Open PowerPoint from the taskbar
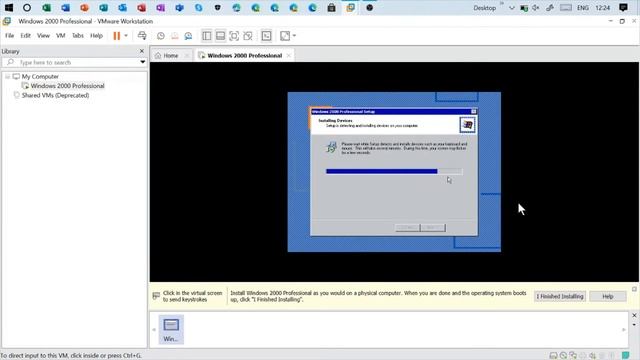Viewport: 640px width, 360px height. [x=84, y=7]
